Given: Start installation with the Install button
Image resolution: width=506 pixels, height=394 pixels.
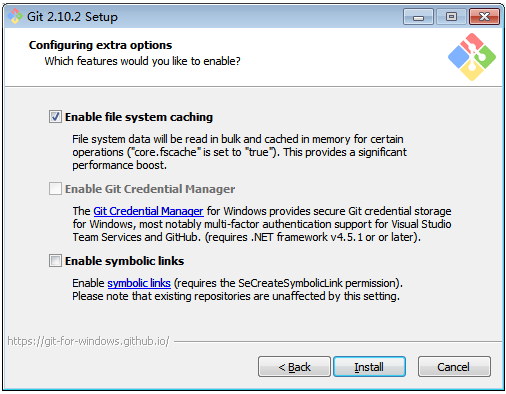Looking at the screenshot, I should 369,367.
